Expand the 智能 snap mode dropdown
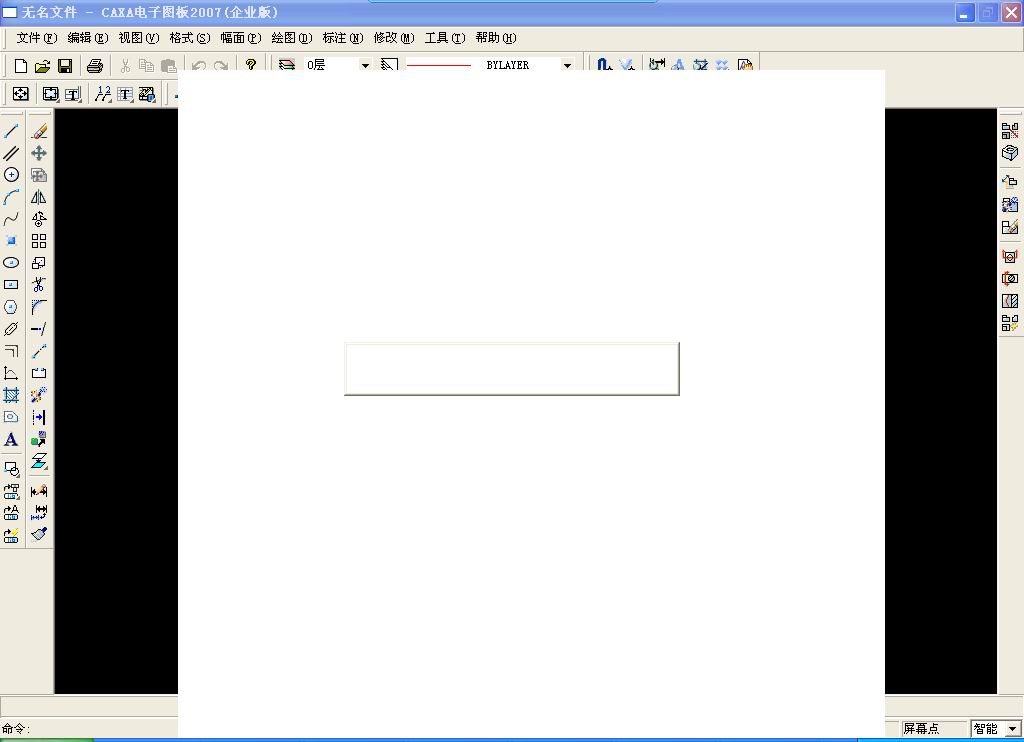This screenshot has width=1024, height=742. 1013,728
